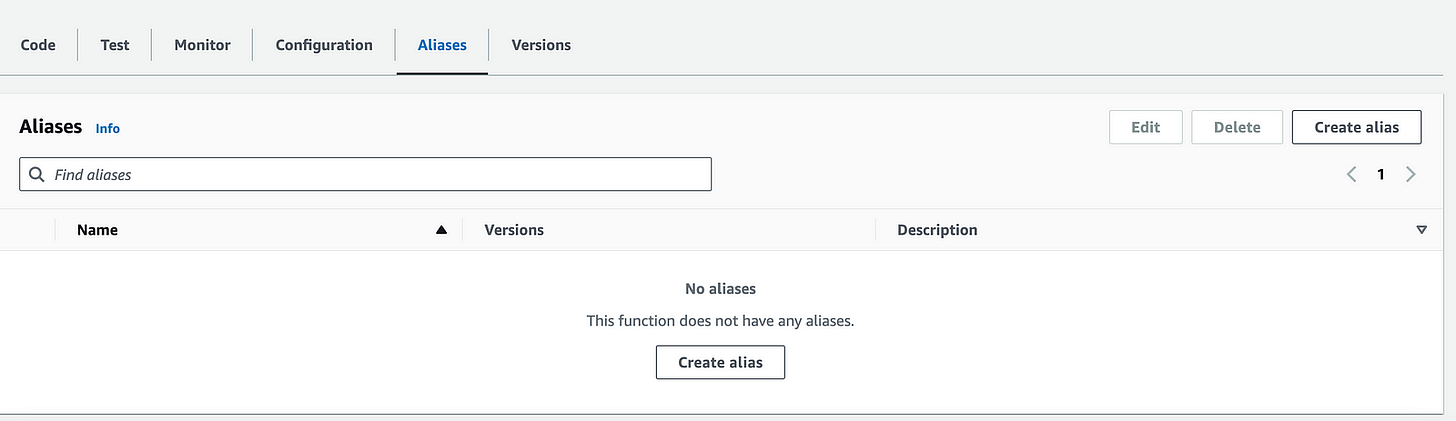The height and width of the screenshot is (421, 1456).
Task: Open the Code tab
Action: coord(38,45)
